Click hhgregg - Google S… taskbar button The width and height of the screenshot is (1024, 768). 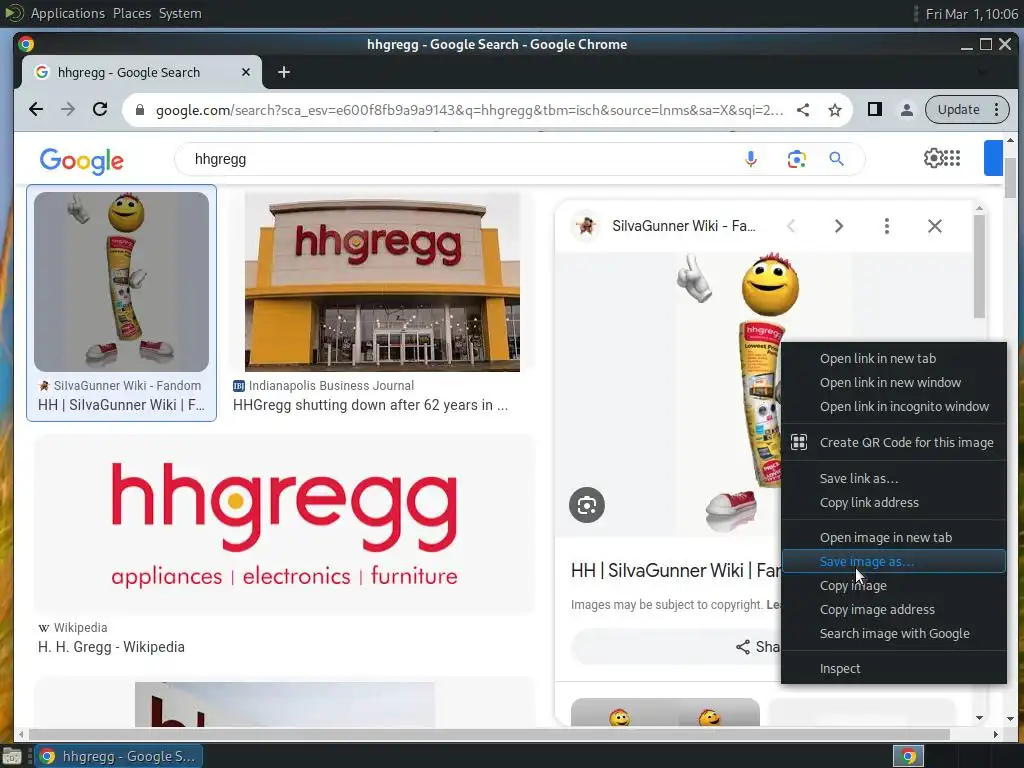click(118, 756)
